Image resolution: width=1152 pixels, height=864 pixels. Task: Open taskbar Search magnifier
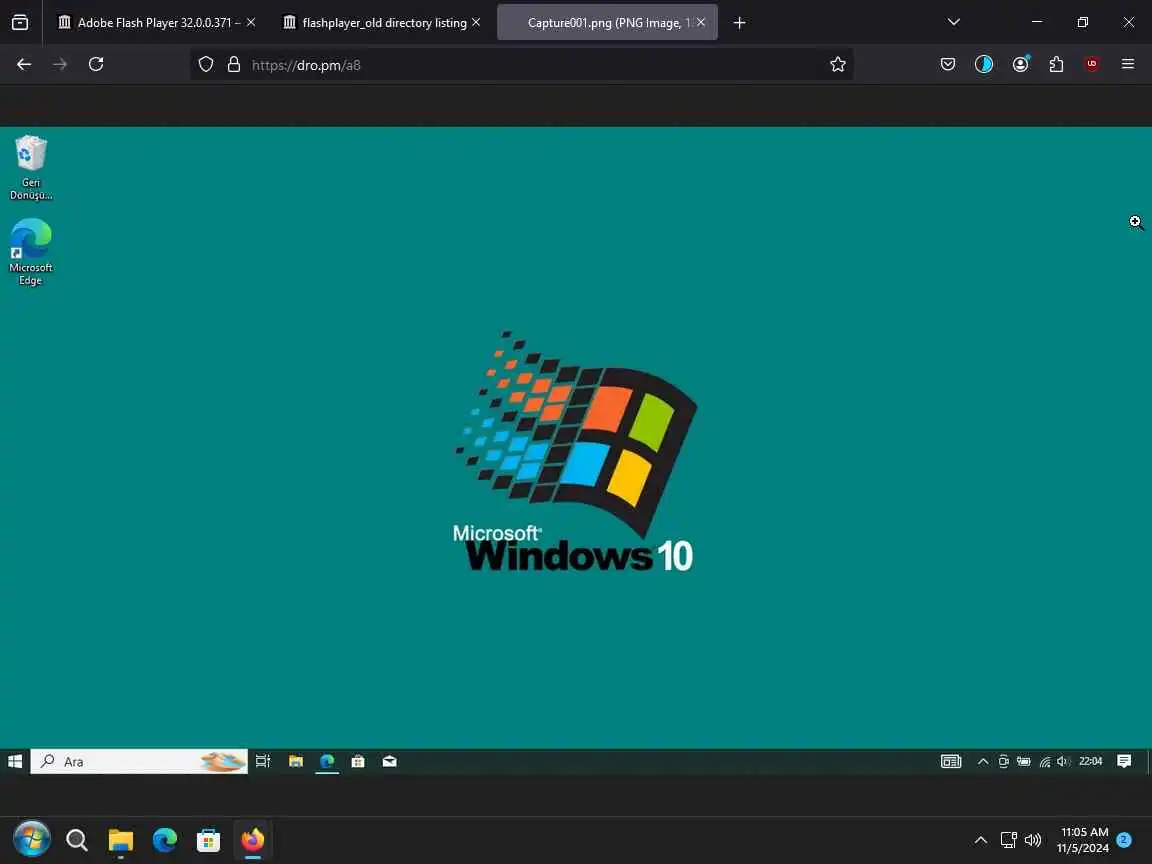point(76,840)
